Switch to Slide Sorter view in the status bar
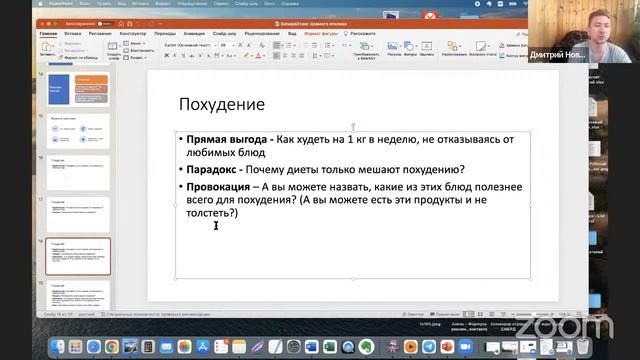 480,314
